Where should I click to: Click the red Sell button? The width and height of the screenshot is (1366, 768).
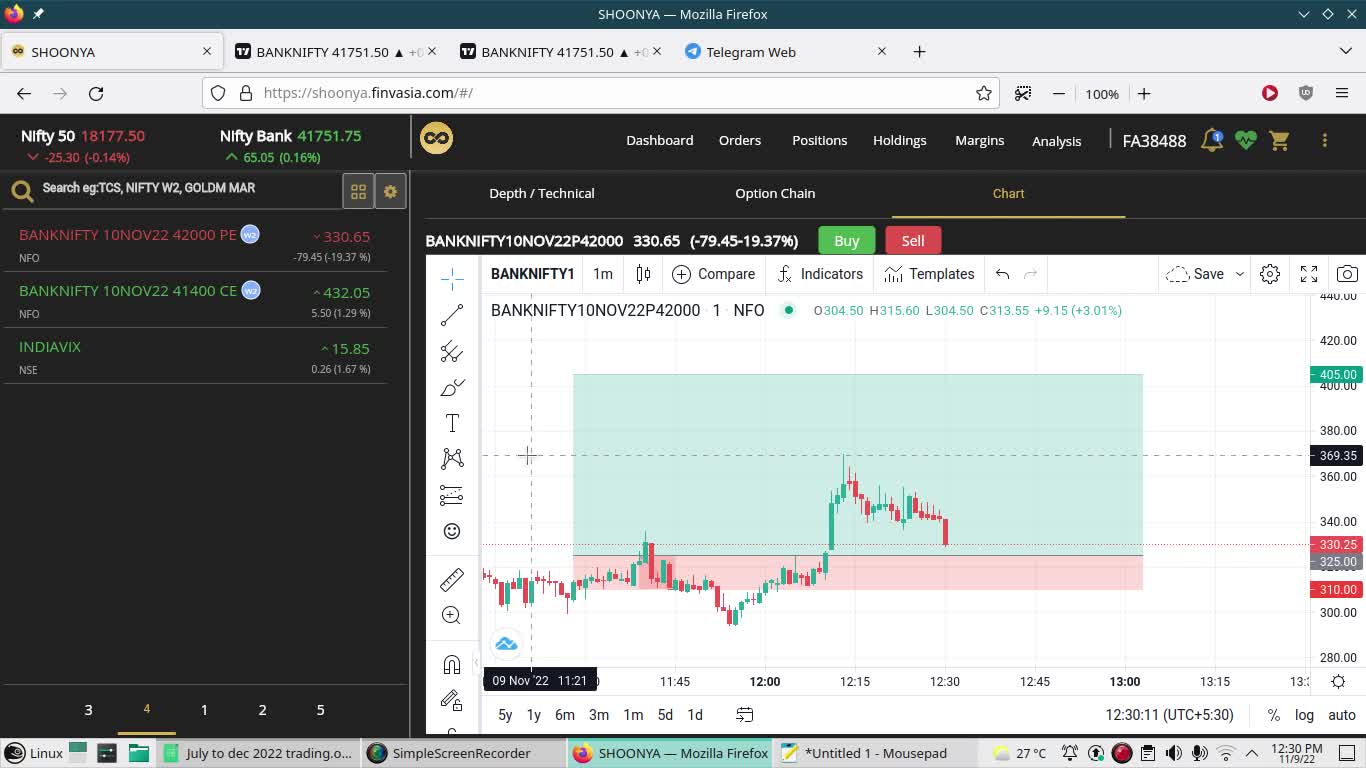coord(913,240)
